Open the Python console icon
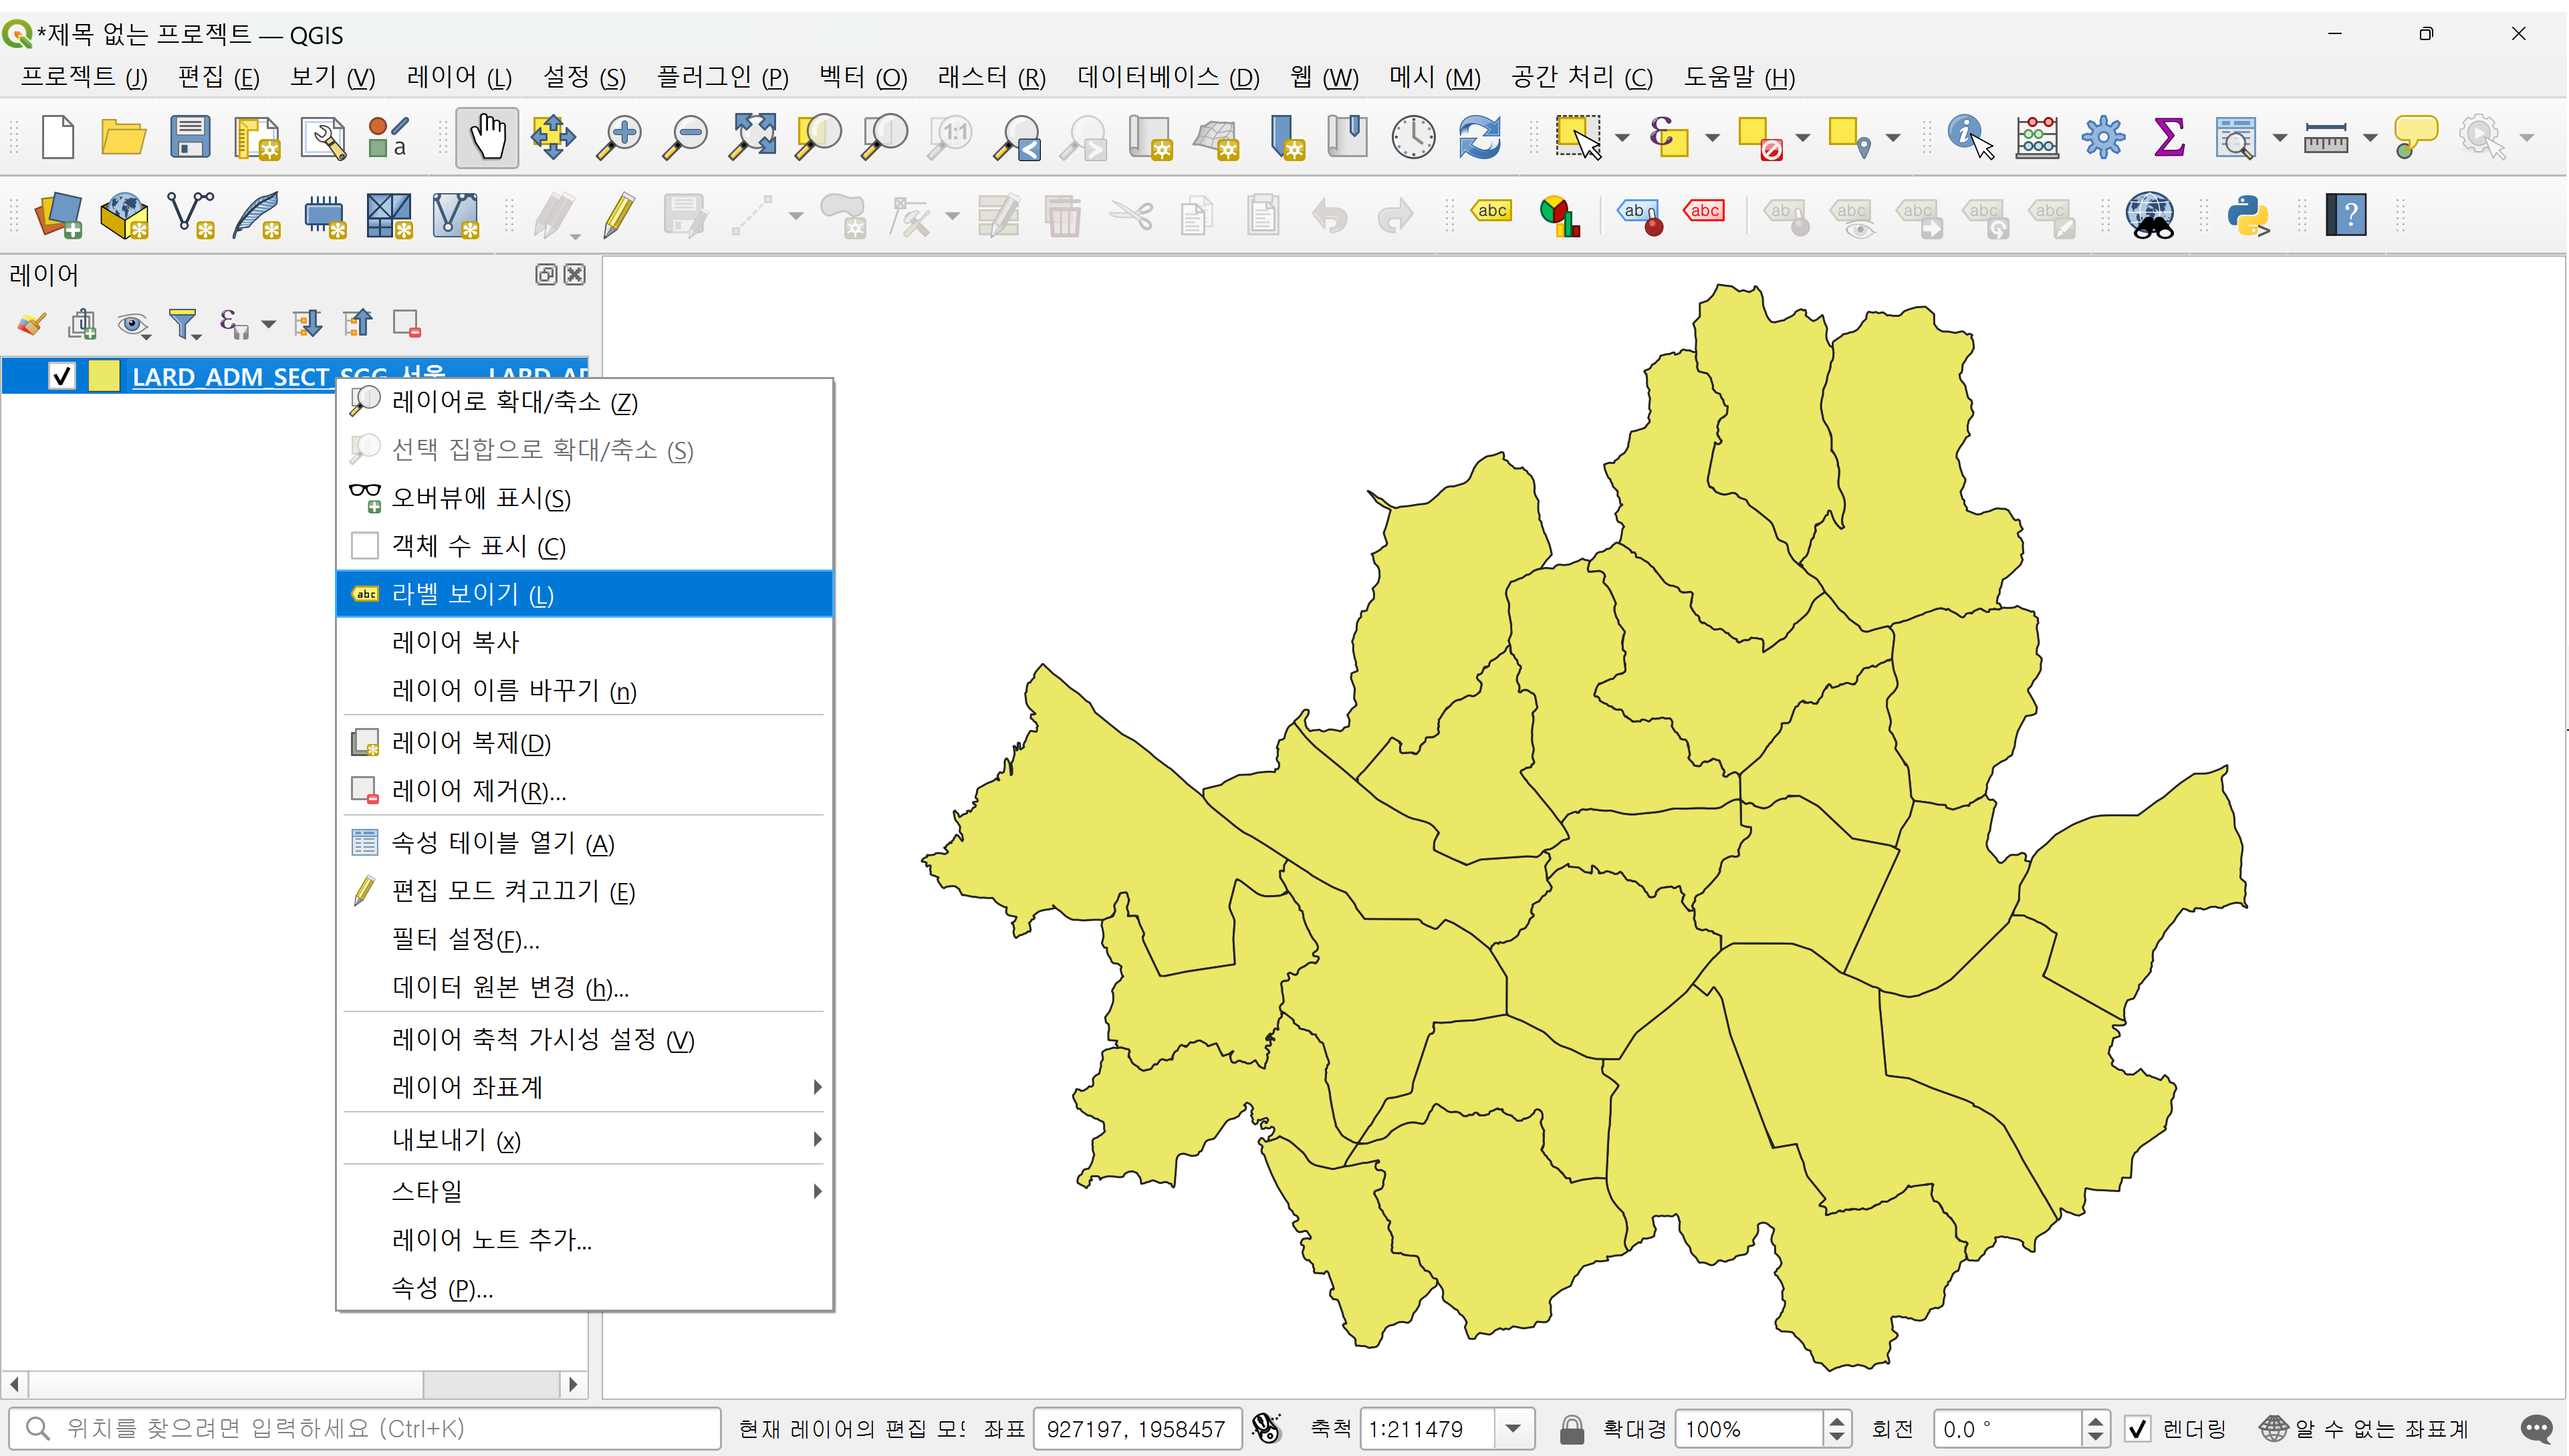The image size is (2569, 1456). [2248, 215]
